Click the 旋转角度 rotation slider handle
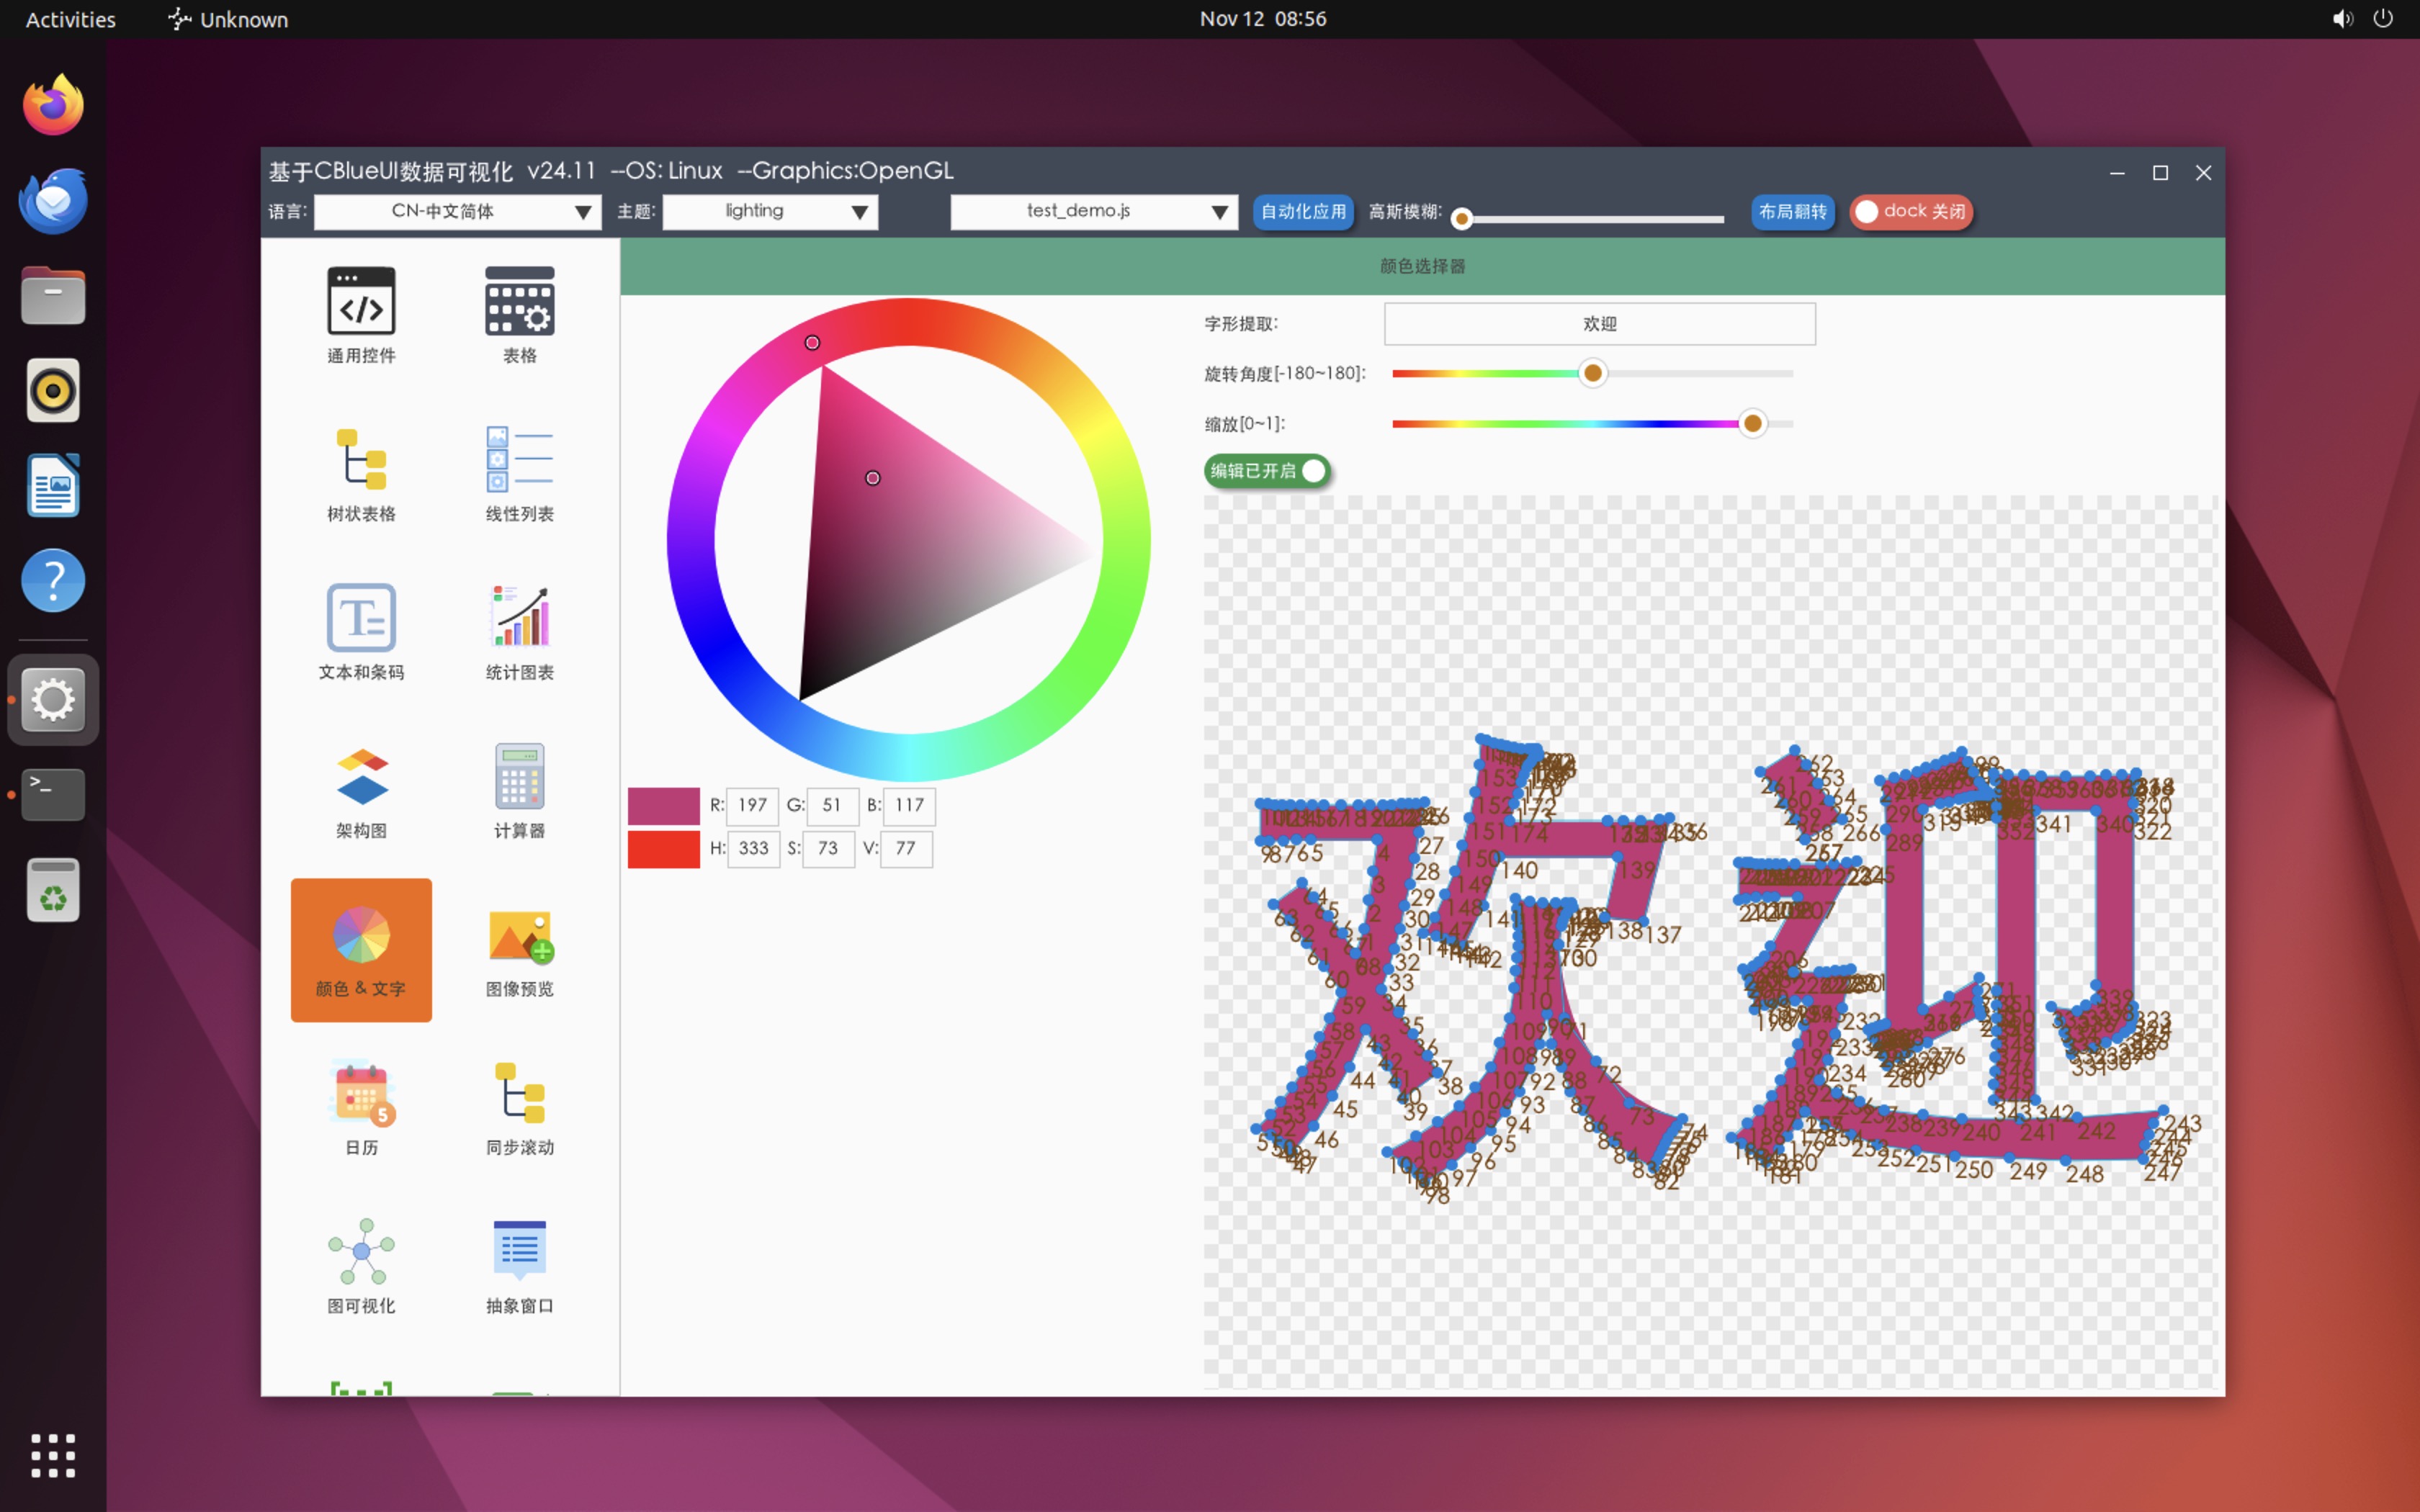2420x1512 pixels. tap(1593, 373)
